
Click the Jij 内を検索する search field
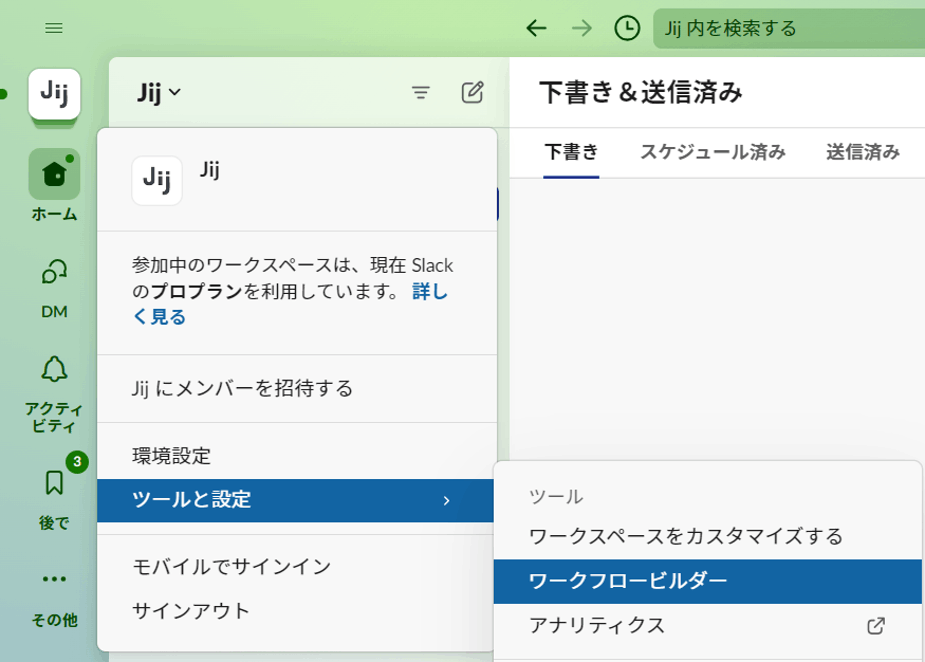(x=789, y=28)
